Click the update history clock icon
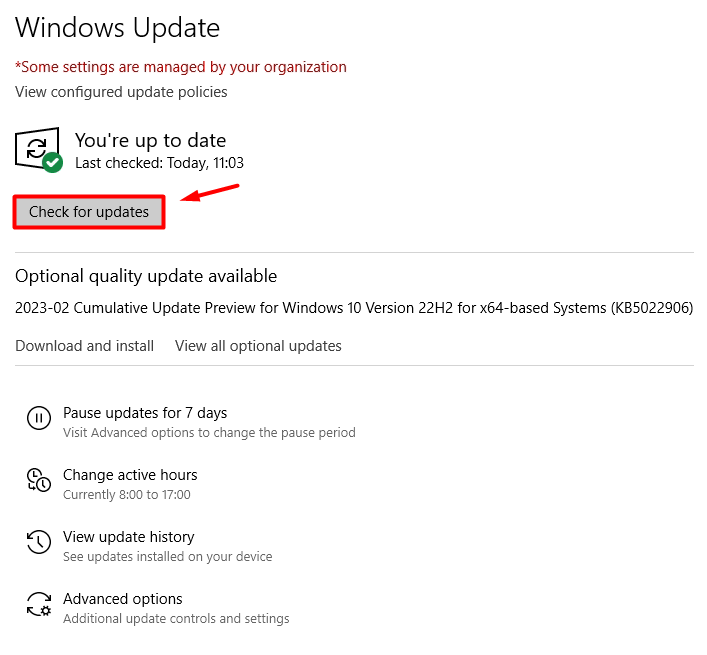Screen dimensions: 707x655 [x=39, y=542]
